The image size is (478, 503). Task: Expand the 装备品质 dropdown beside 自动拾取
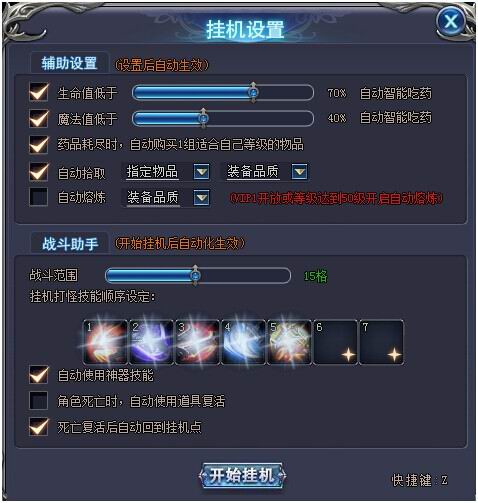coord(299,172)
